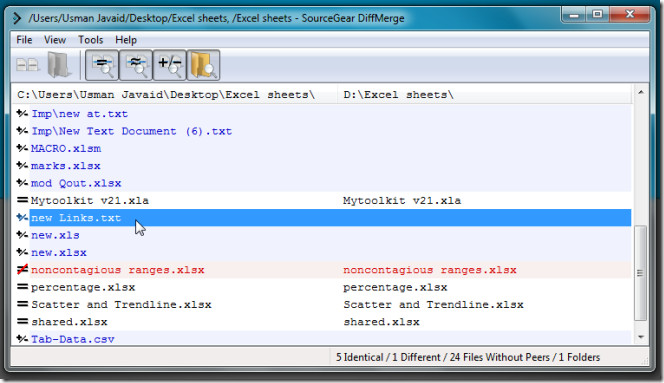The width and height of the screenshot is (664, 383).
Task: Click left folder path column header
Action: point(175,94)
